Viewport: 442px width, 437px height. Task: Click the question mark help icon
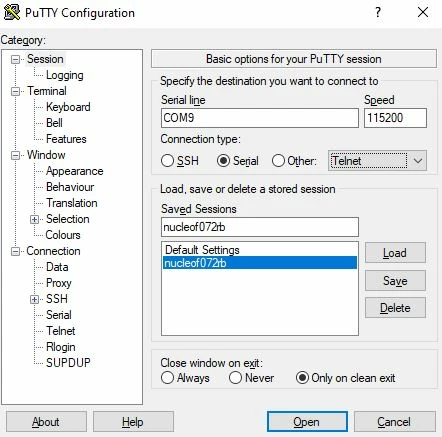[x=378, y=12]
